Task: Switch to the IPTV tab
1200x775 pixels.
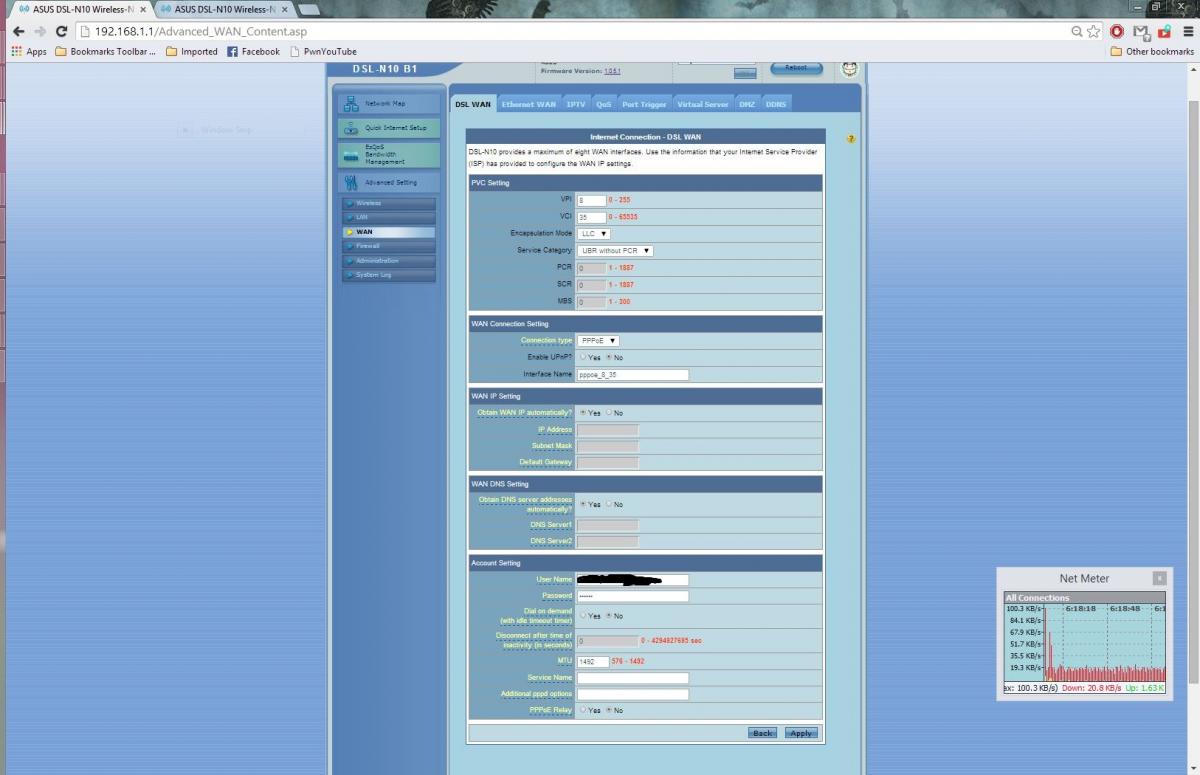Action: [576, 104]
